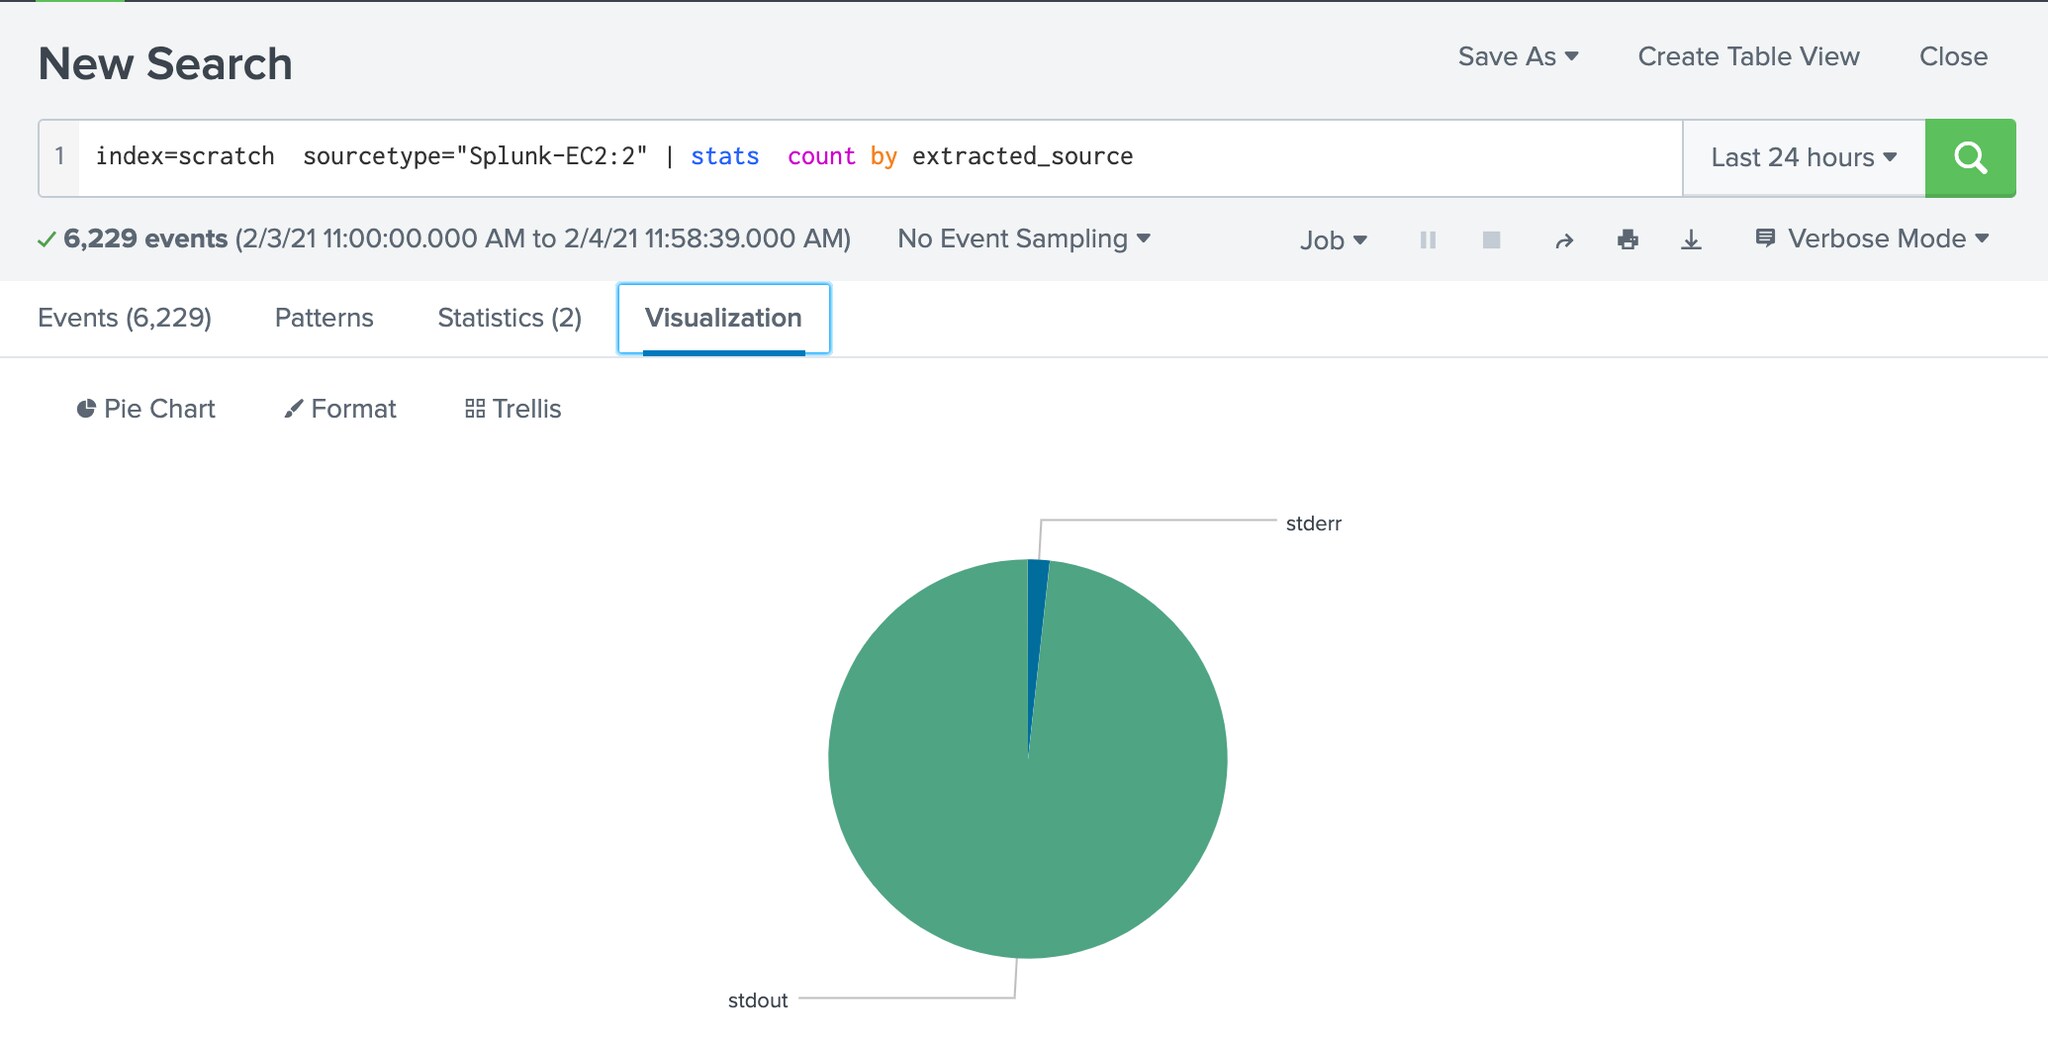Pause the running search job
The image size is (2048, 1043).
1428,240
